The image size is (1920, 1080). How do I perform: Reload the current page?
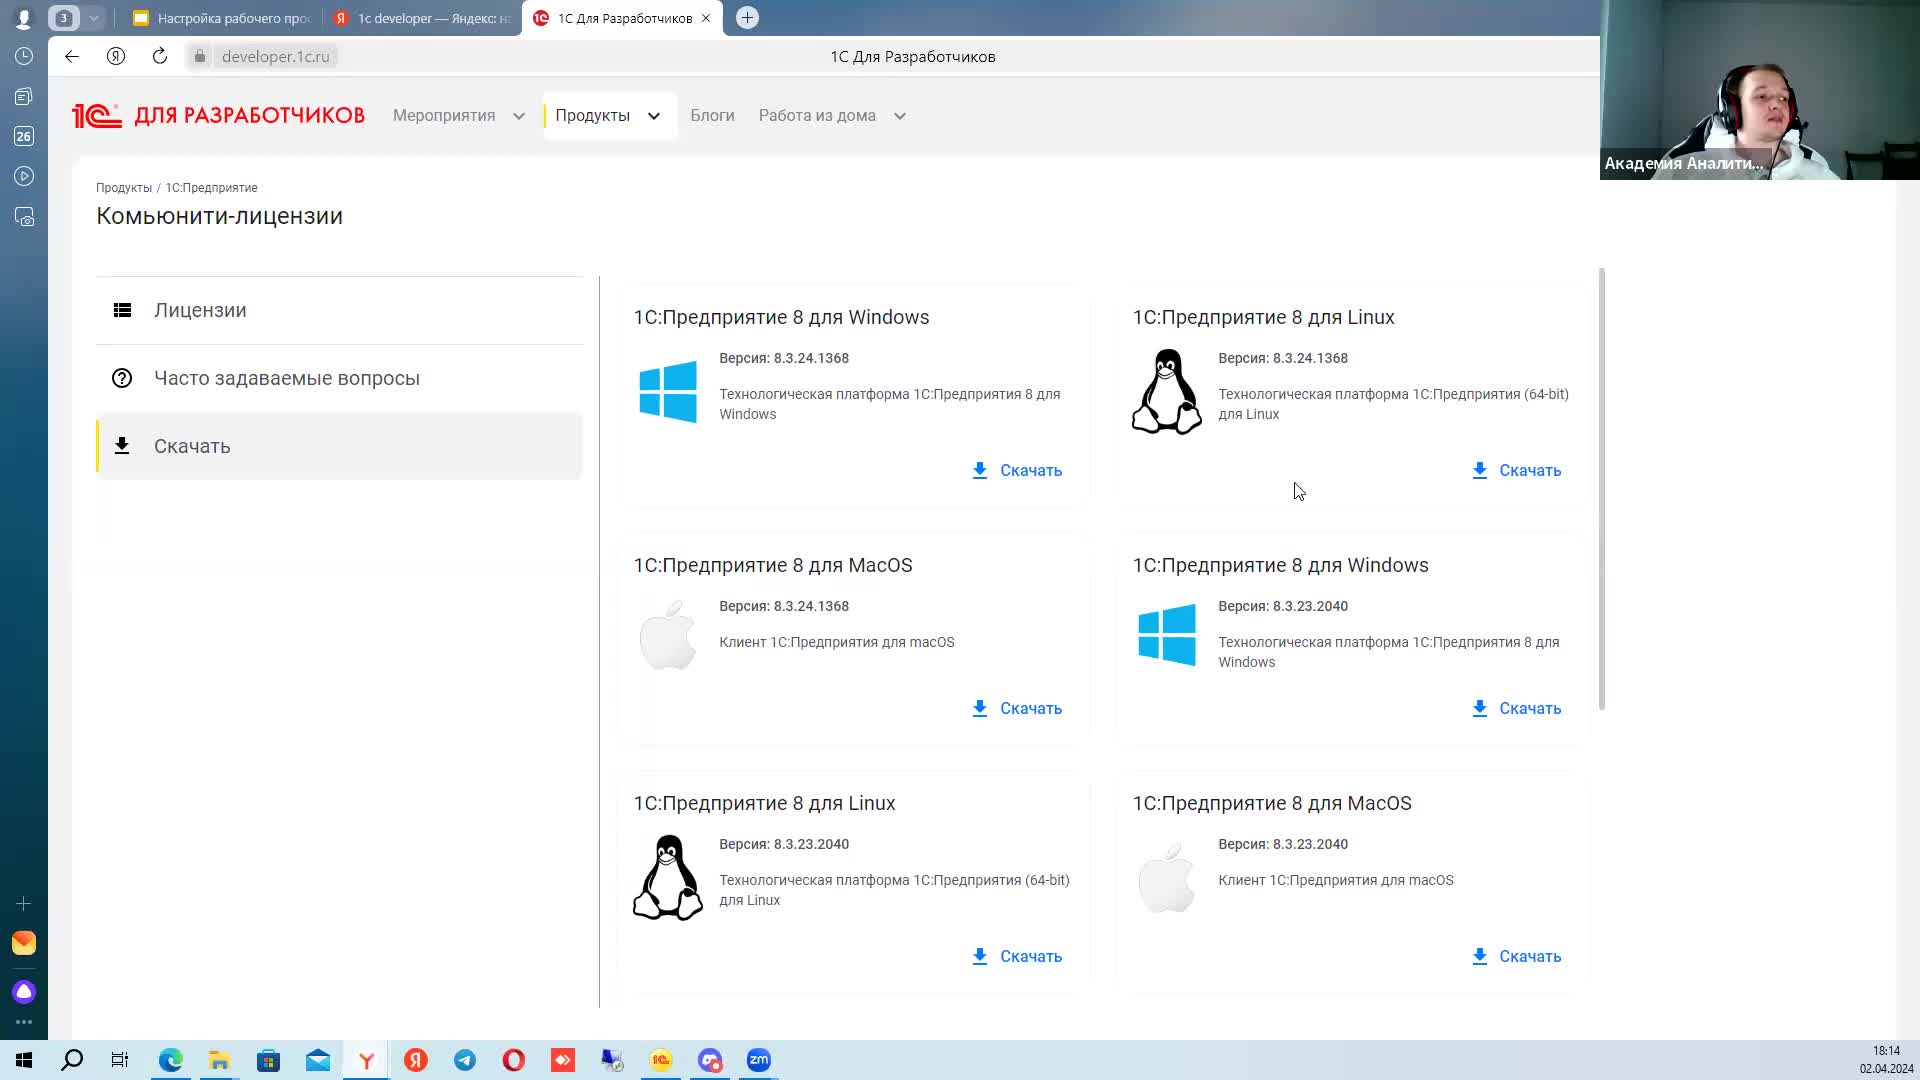[160, 56]
